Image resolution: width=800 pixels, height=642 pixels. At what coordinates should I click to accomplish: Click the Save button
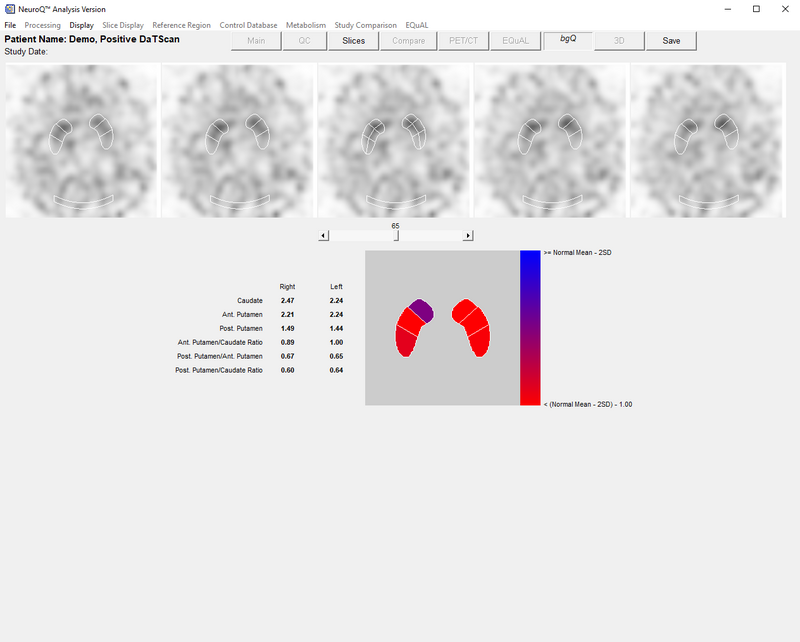click(671, 41)
